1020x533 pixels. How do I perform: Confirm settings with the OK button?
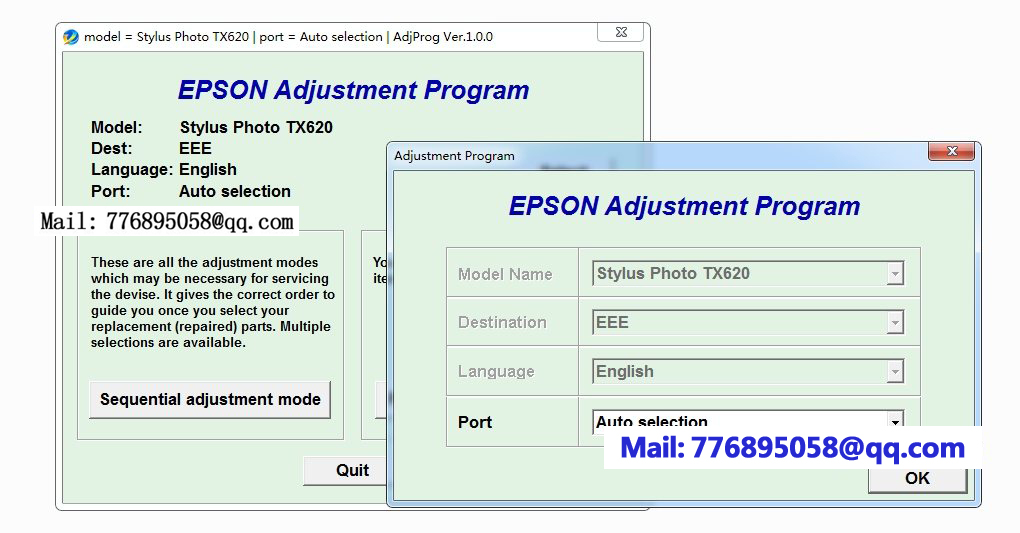[917, 479]
